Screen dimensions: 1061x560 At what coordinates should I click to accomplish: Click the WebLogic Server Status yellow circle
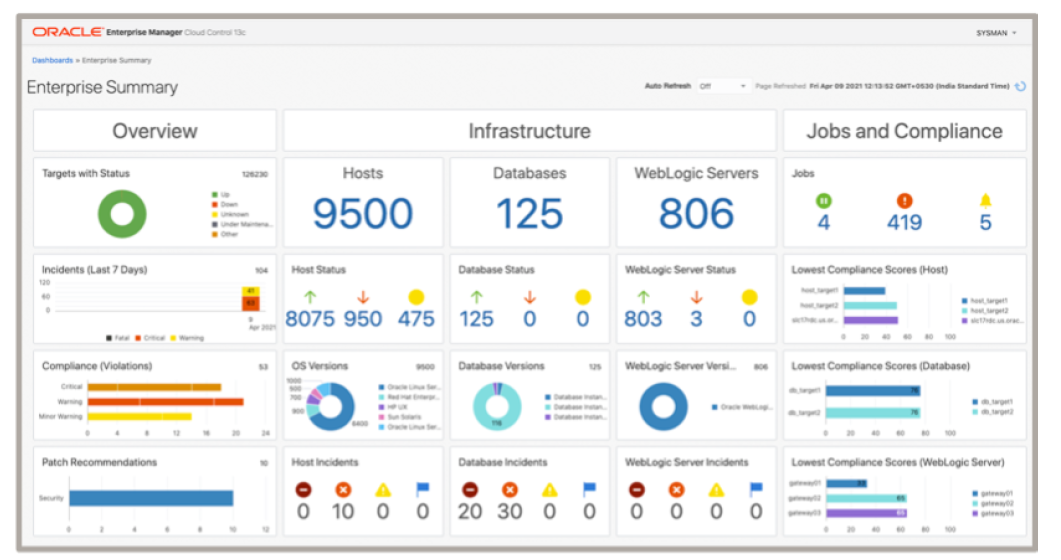point(749,297)
